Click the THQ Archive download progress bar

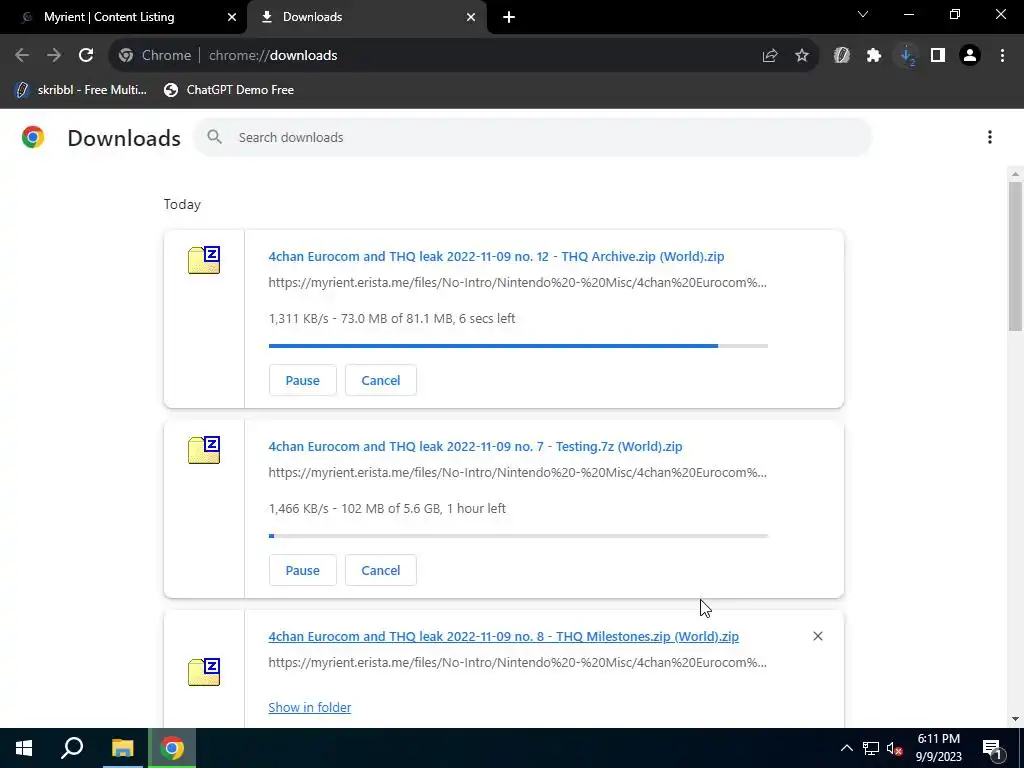pyautogui.click(x=518, y=345)
